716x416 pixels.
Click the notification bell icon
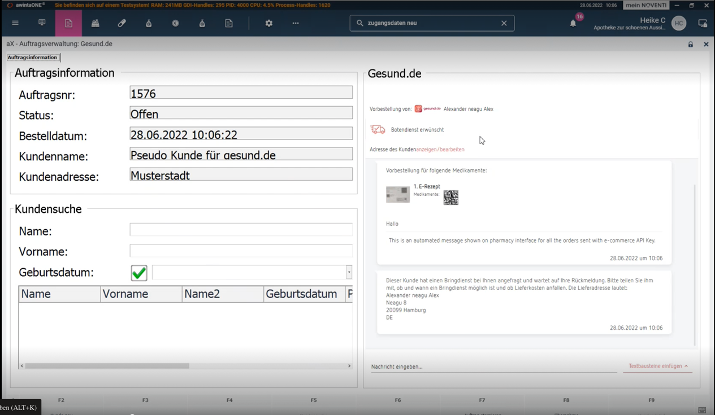573,23
